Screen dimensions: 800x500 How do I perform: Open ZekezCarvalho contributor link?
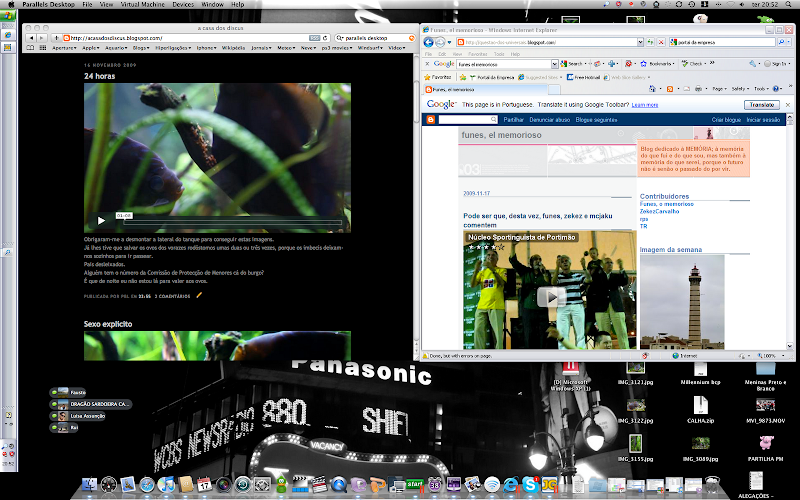coord(659,211)
